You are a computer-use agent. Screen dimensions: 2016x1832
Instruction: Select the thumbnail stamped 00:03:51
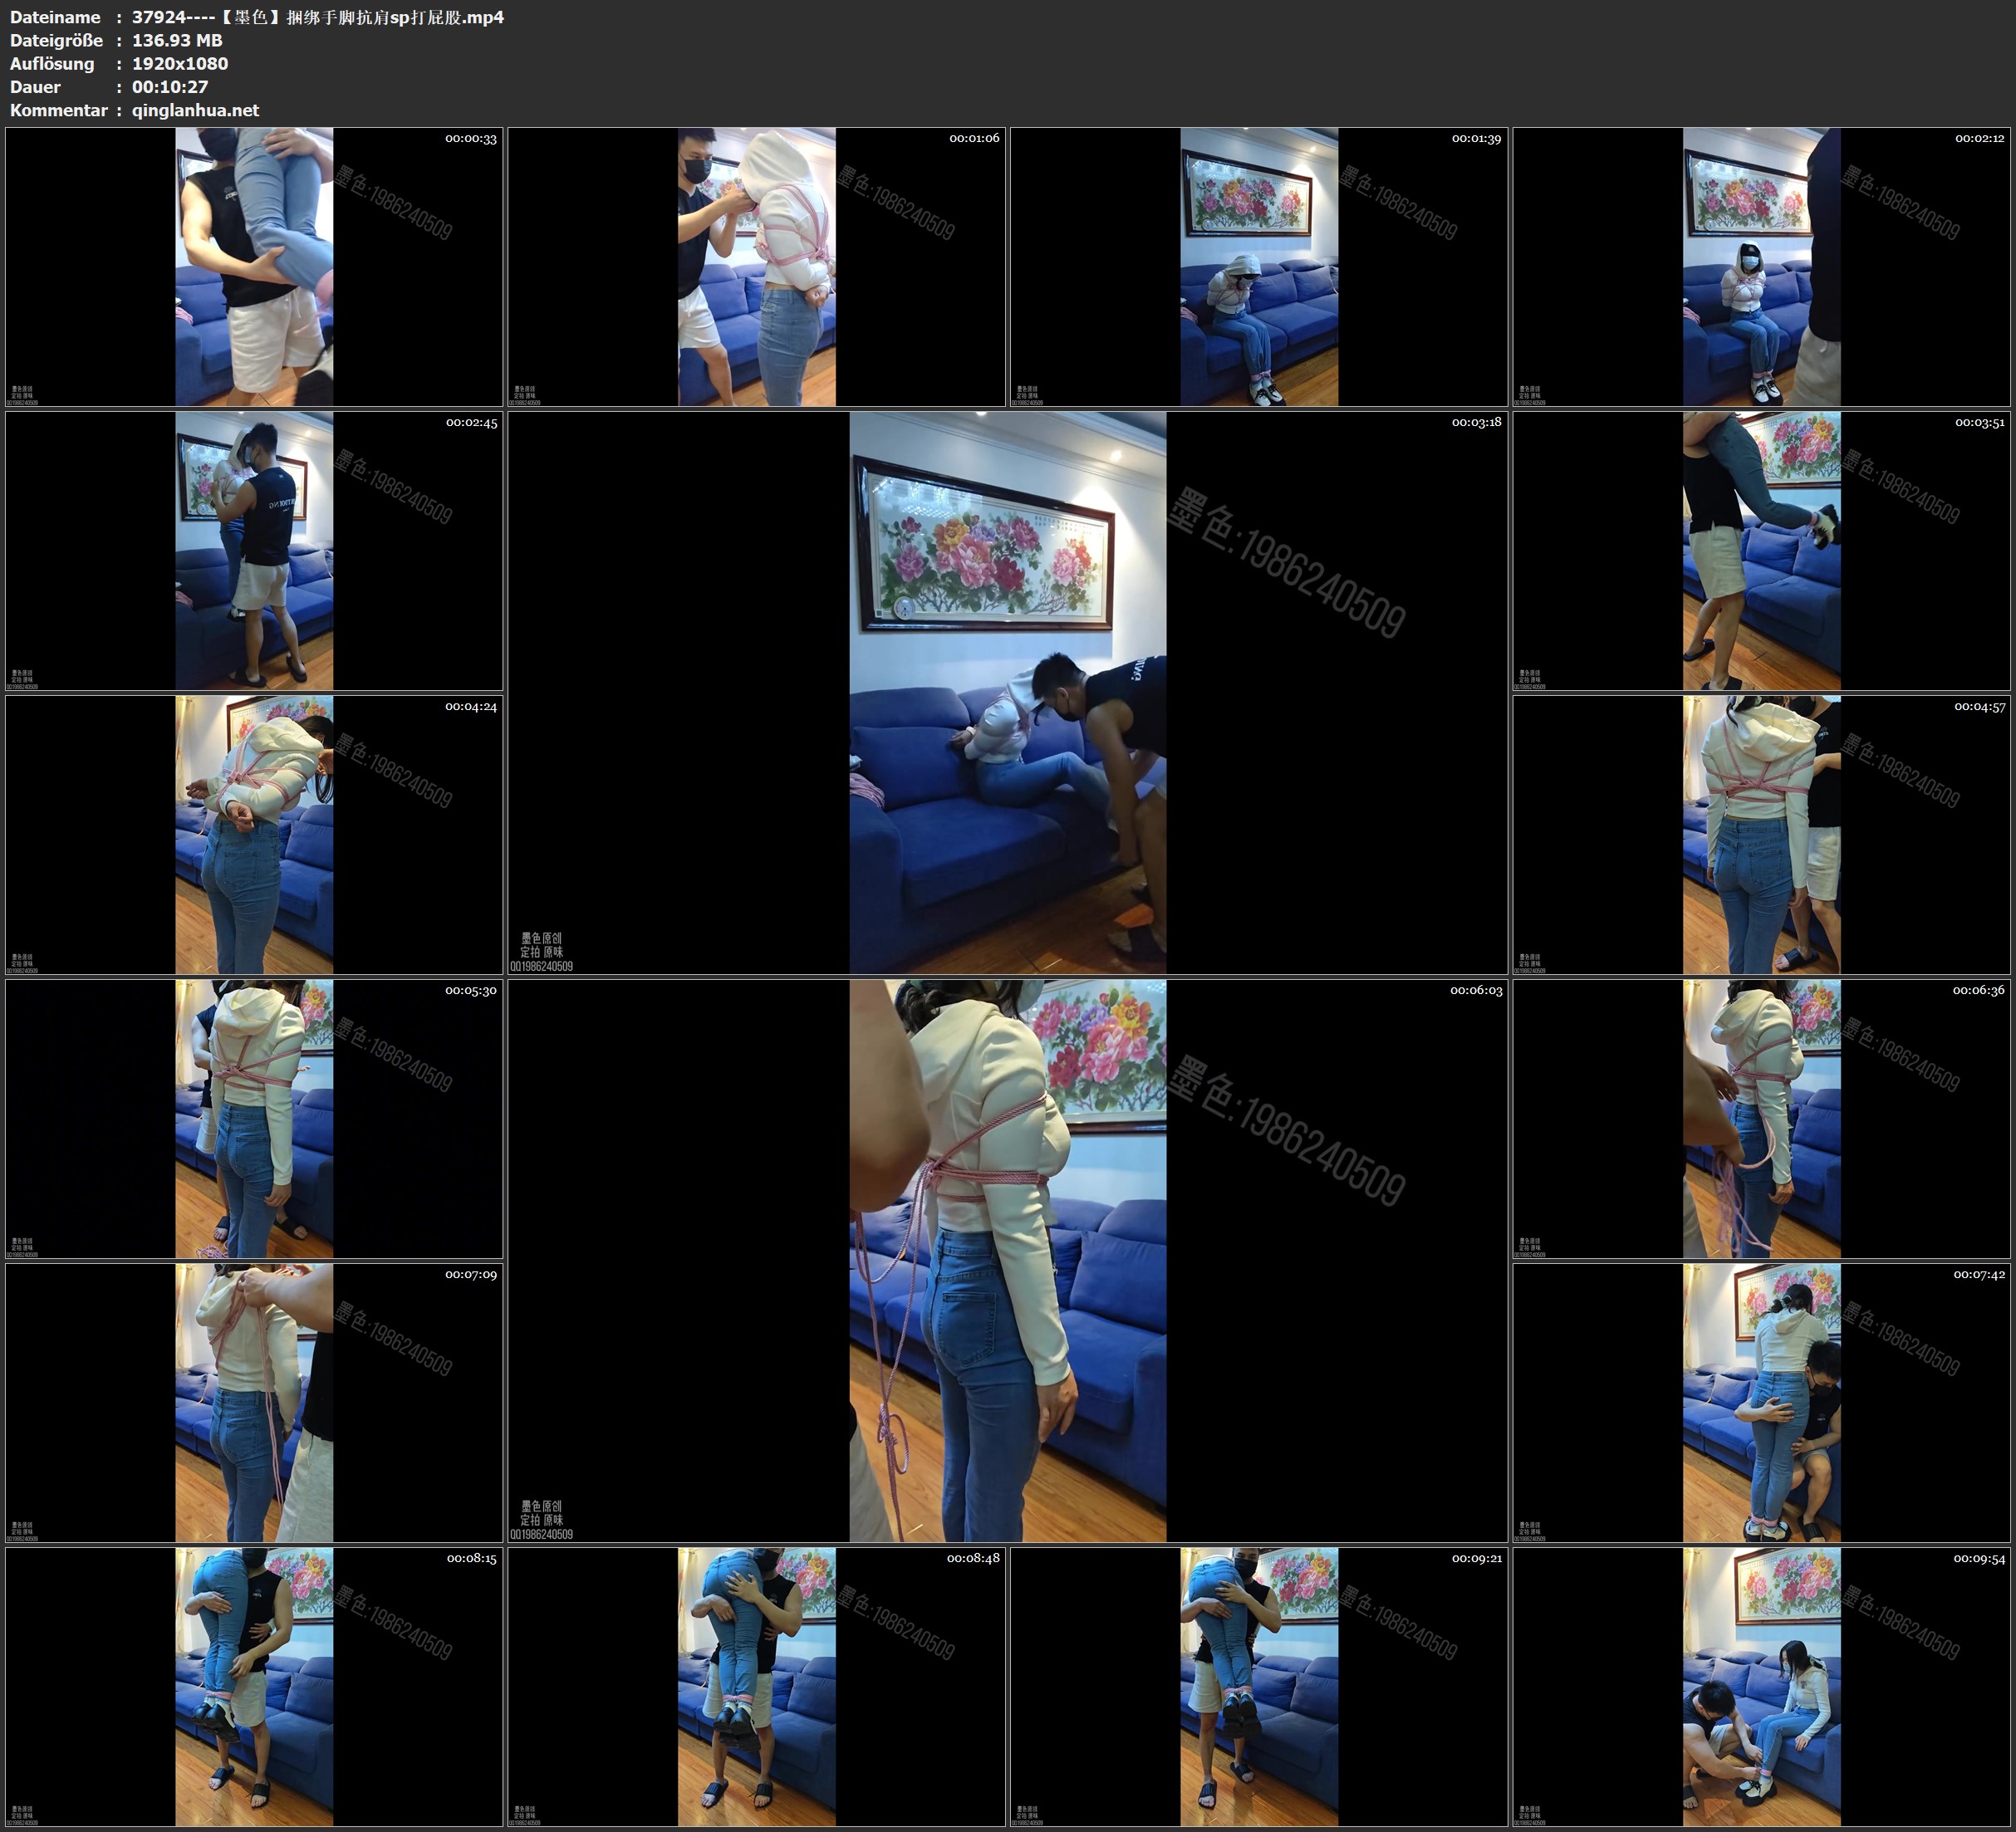pos(1761,550)
